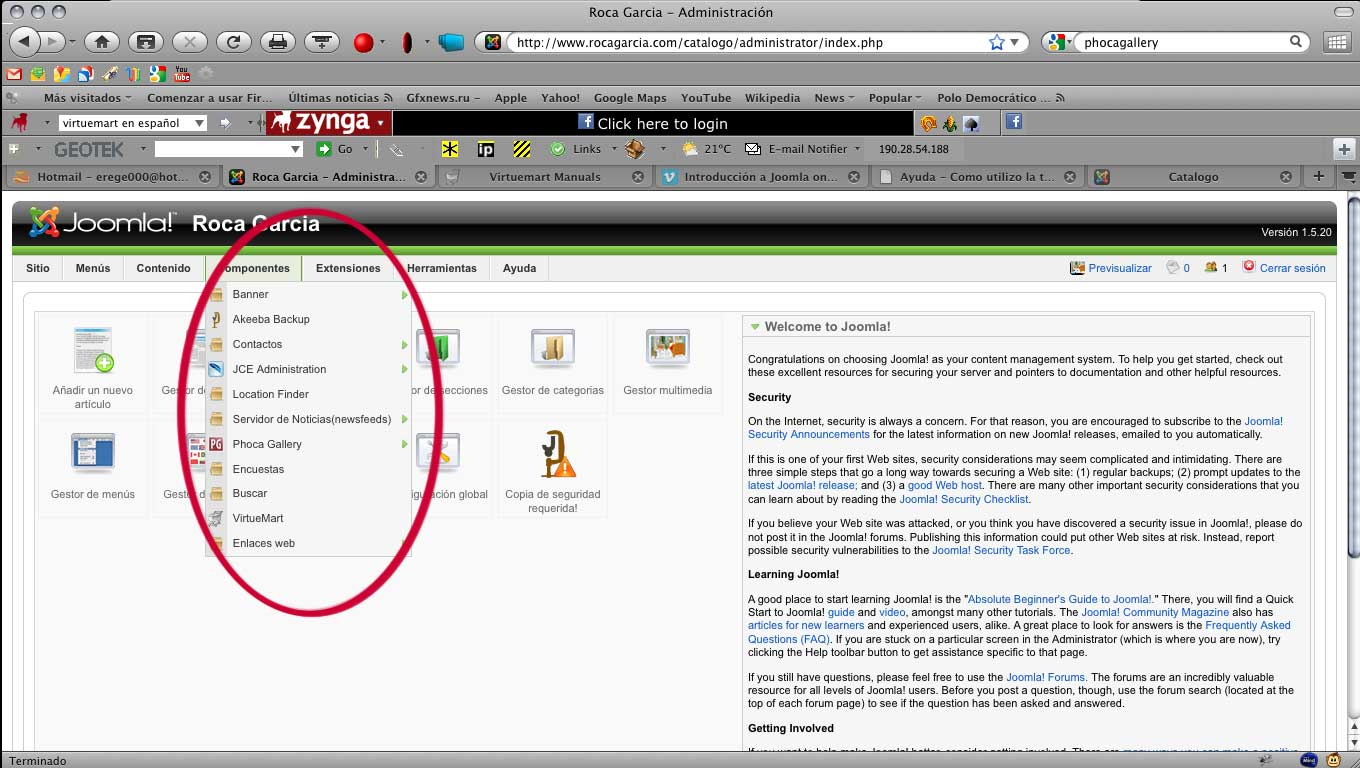Switch to the Catalogo browser tab
Viewport: 1360px width, 768px height.
coord(1193,176)
